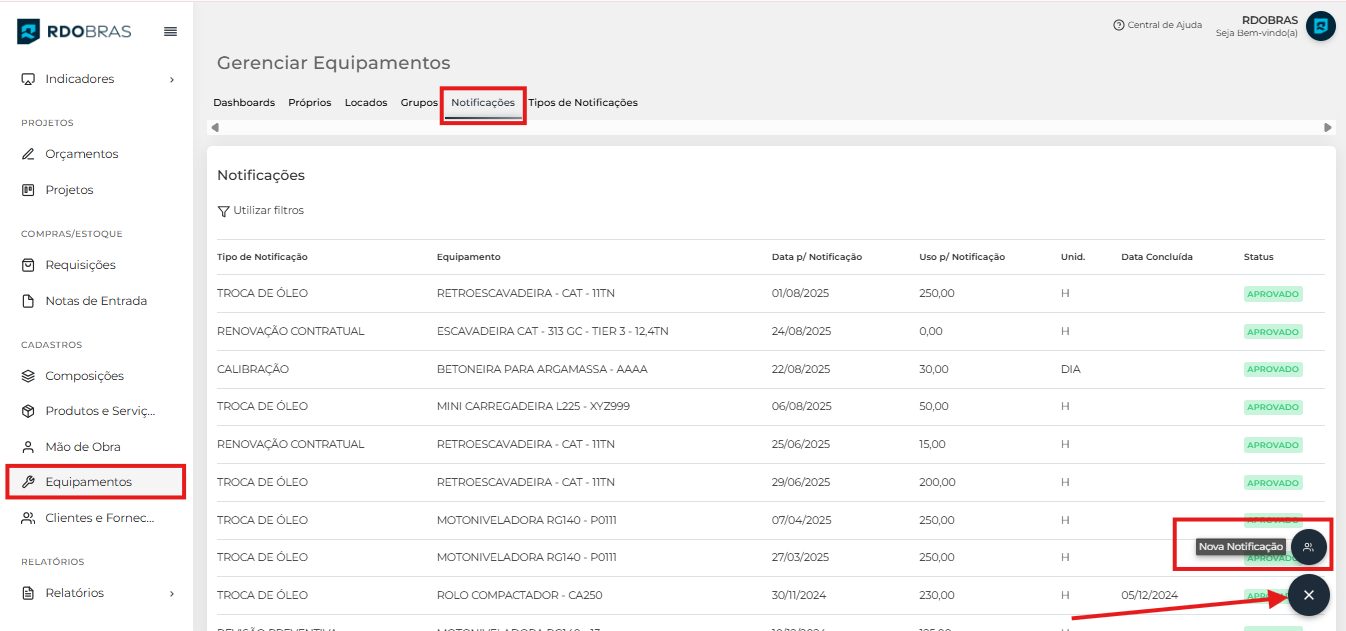
Task: Switch to the Tipos de Notificações tab
Action: click(x=583, y=103)
